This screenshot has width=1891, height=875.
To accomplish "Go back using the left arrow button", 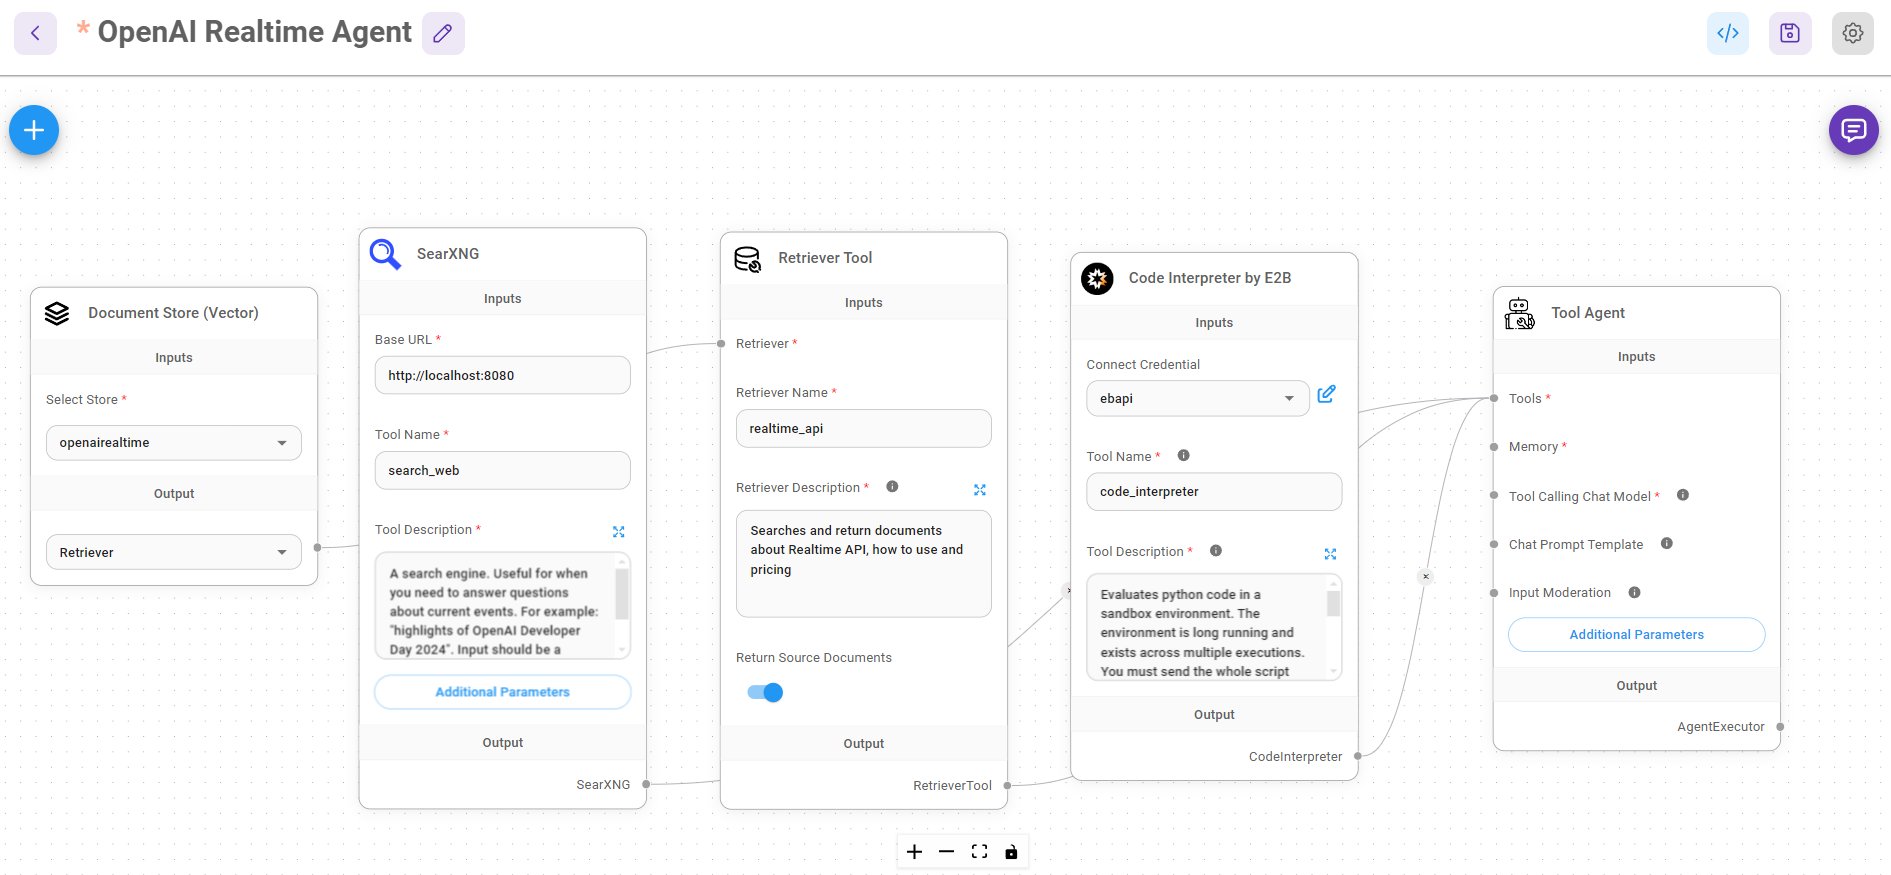I will (x=35, y=33).
